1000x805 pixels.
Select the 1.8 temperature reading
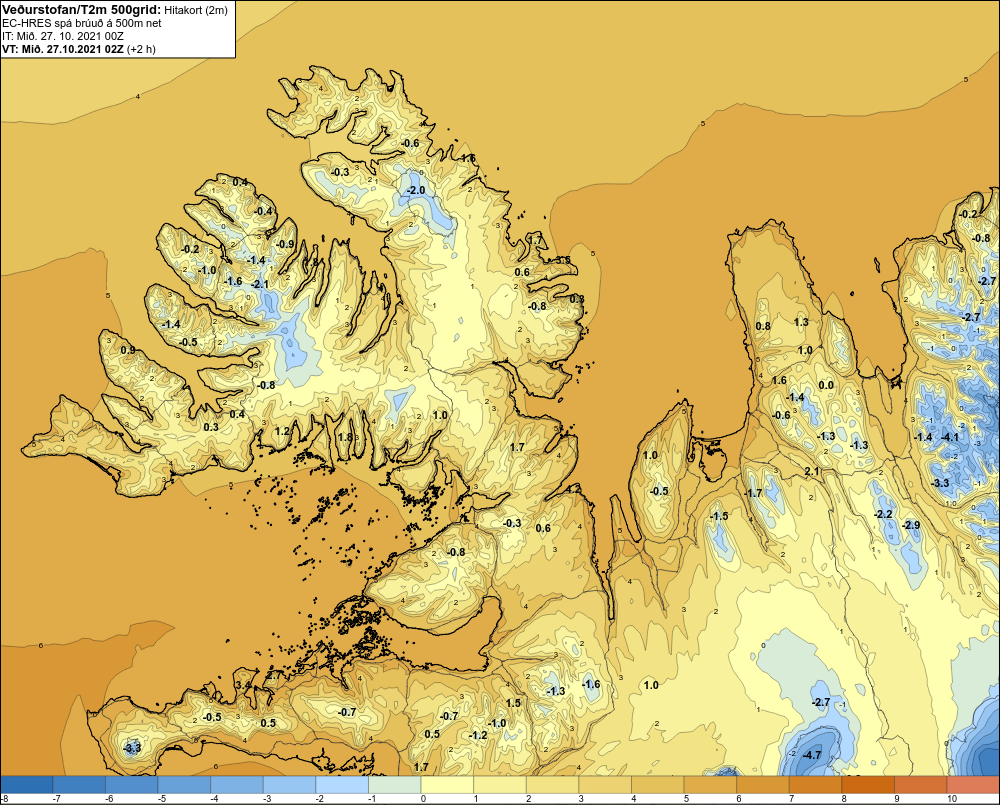345,437
